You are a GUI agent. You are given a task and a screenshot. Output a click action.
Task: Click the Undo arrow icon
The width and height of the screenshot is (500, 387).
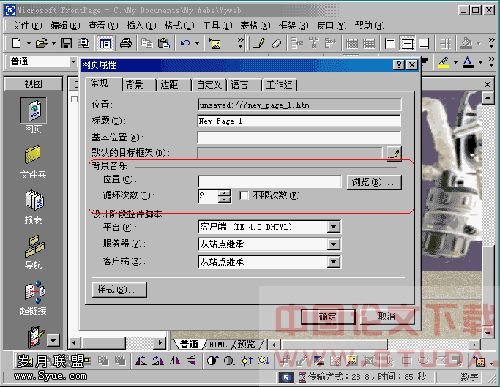(185, 43)
